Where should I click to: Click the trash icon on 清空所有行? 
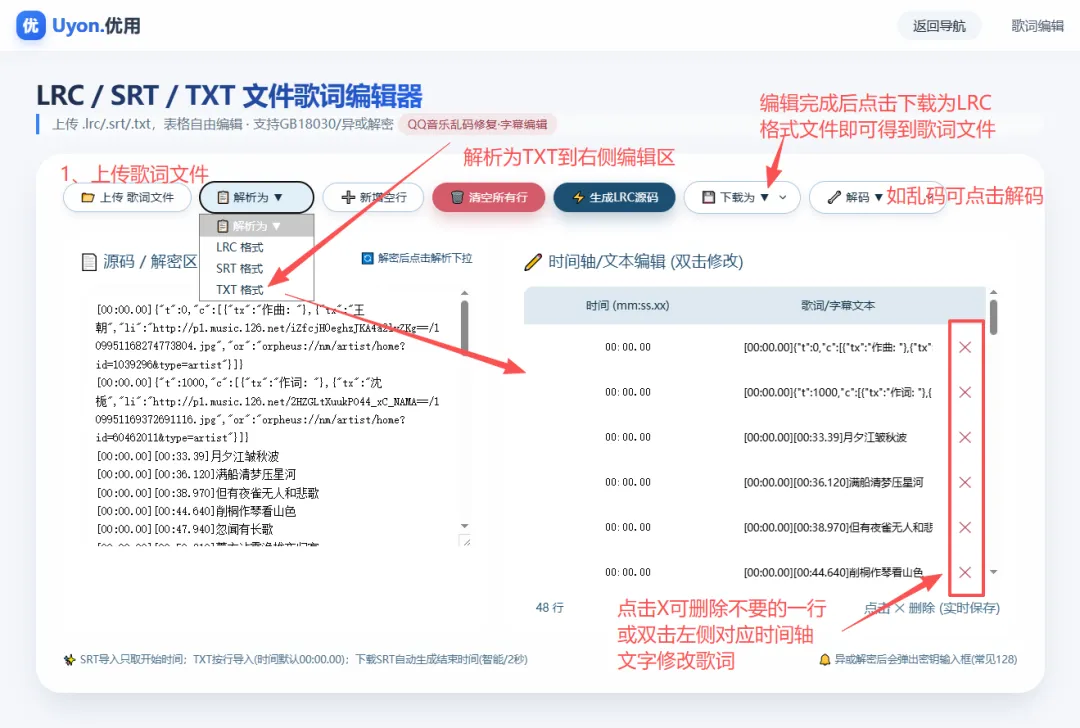(x=457, y=198)
